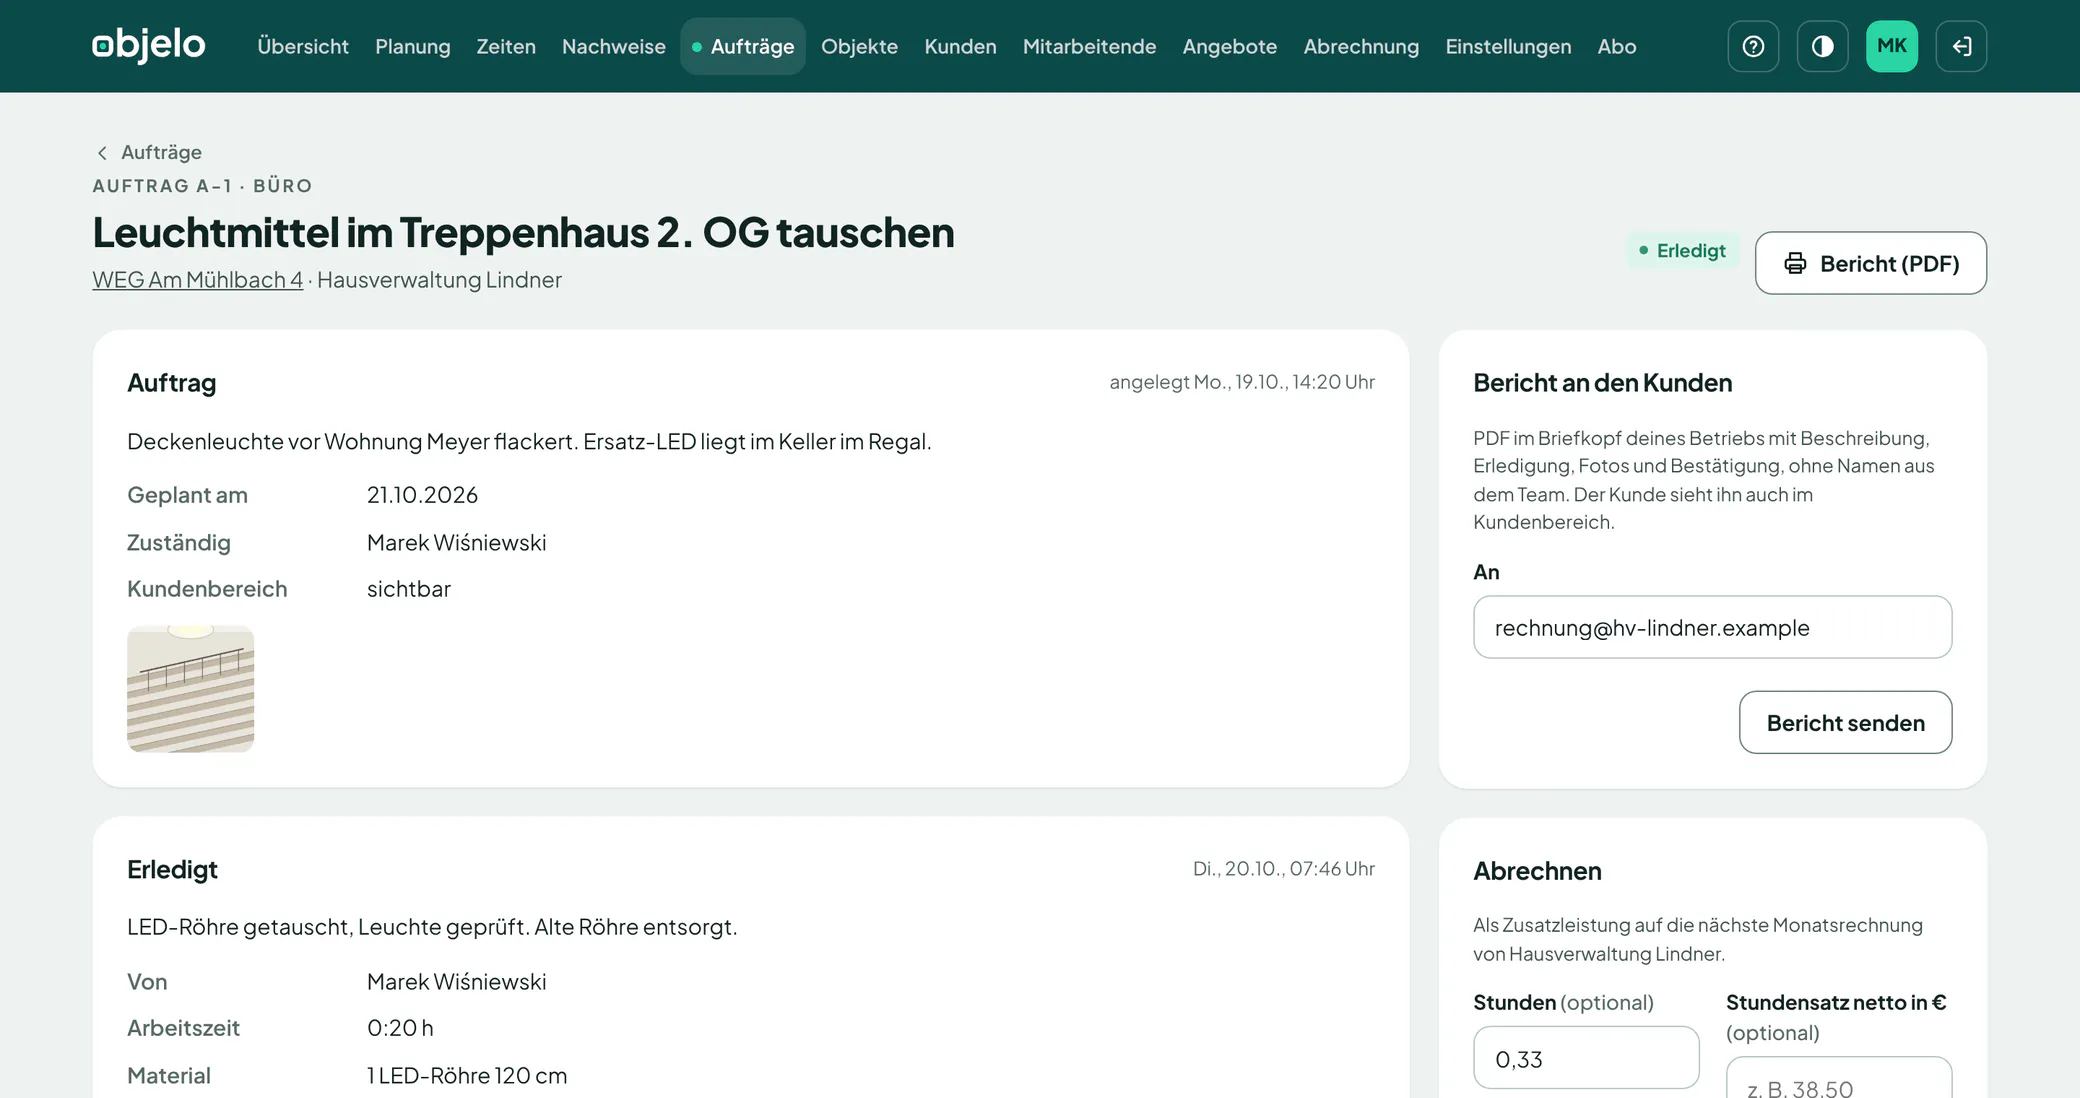Open Mitarbeitende in the navigation

(1089, 46)
